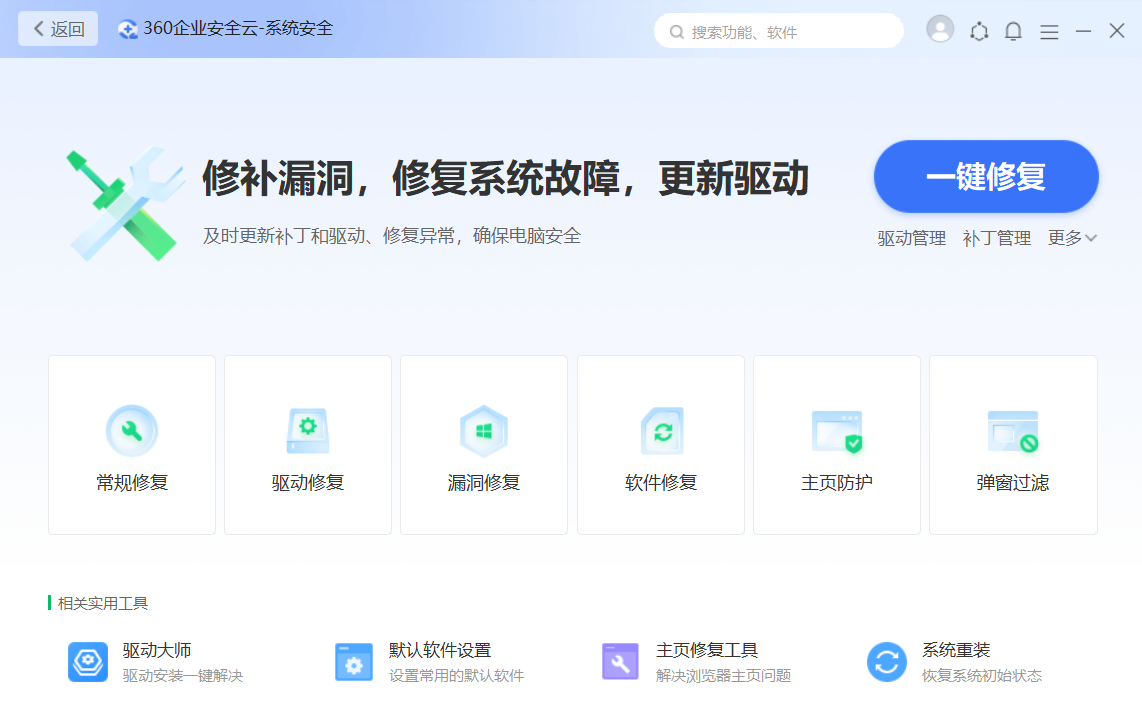Open the hamburger main menu
This screenshot has width=1142, height=724.
[x=1049, y=32]
